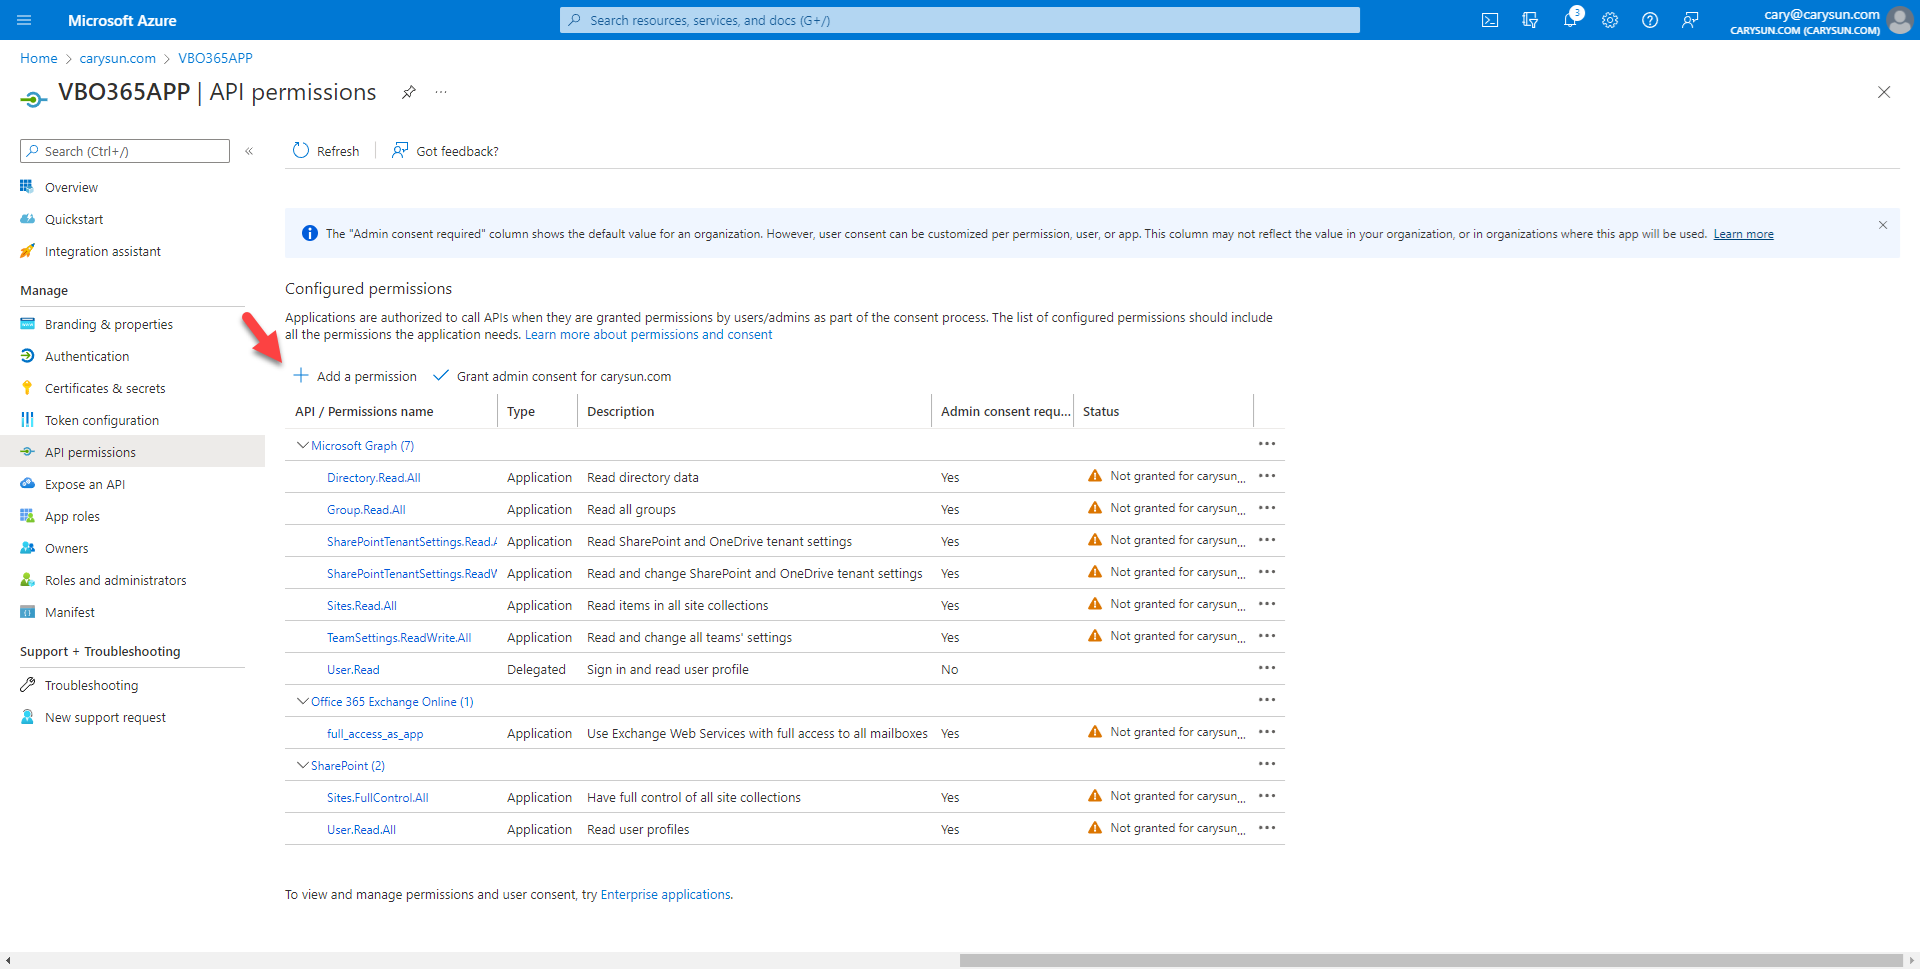Open the VBO365APP breadcrumb link

pos(215,58)
